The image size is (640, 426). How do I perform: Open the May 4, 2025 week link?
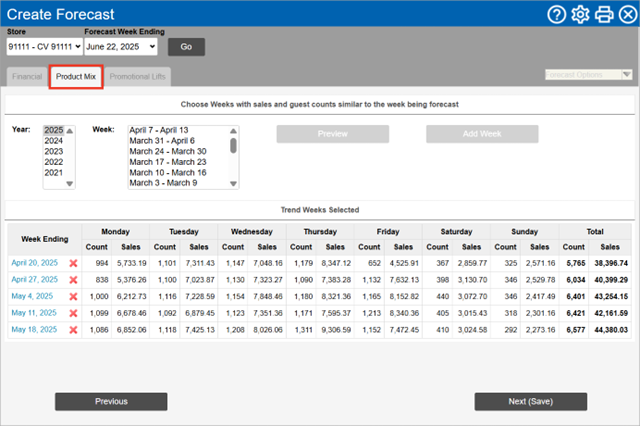tap(32, 296)
